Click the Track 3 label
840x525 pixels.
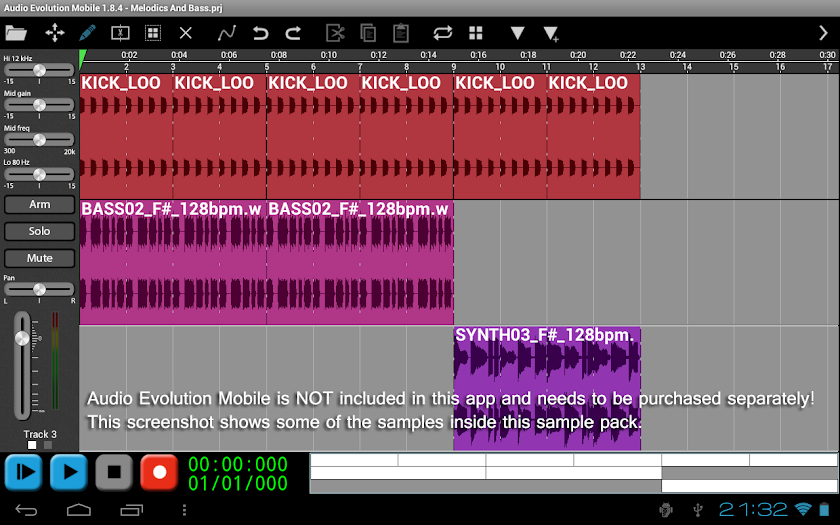point(40,434)
